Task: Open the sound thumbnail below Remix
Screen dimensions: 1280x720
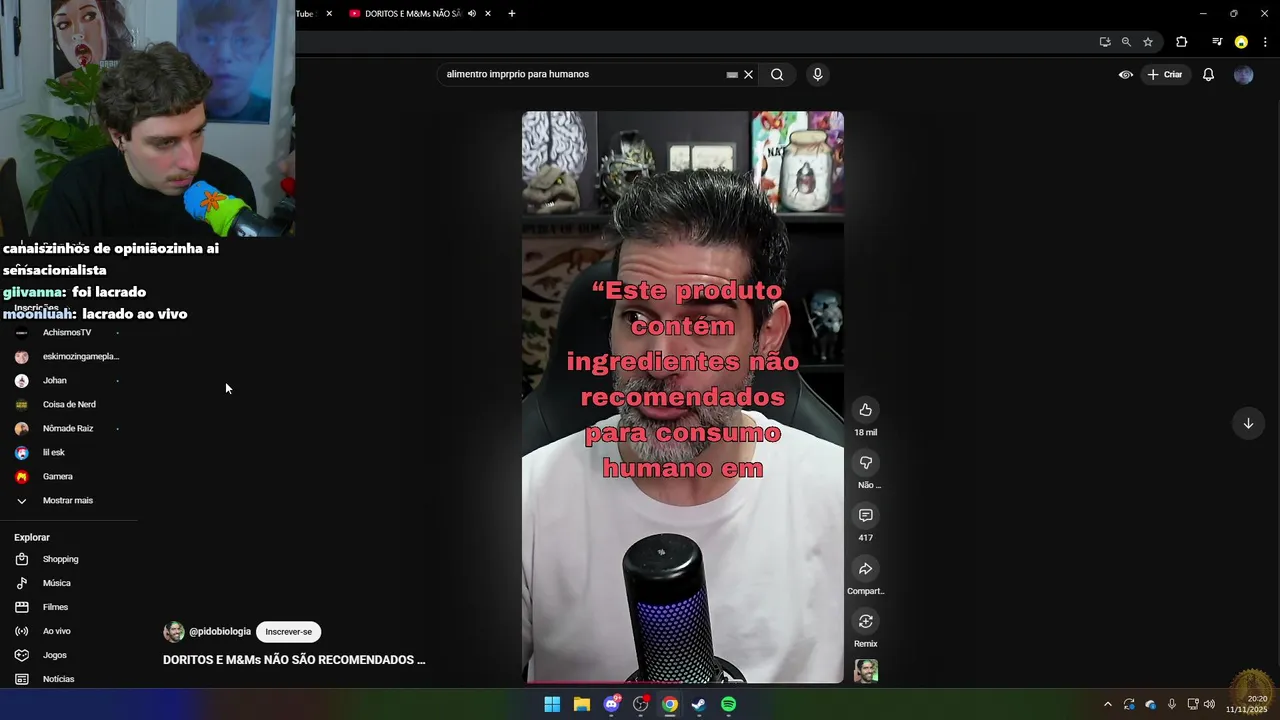Action: [x=866, y=671]
